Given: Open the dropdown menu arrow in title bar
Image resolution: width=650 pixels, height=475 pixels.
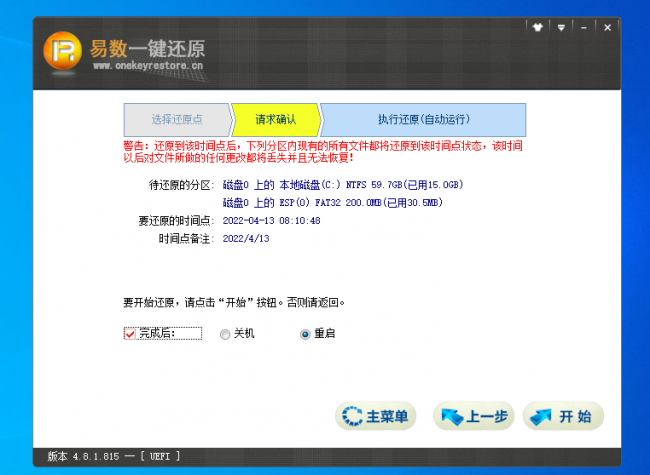Looking at the screenshot, I should coord(561,28).
